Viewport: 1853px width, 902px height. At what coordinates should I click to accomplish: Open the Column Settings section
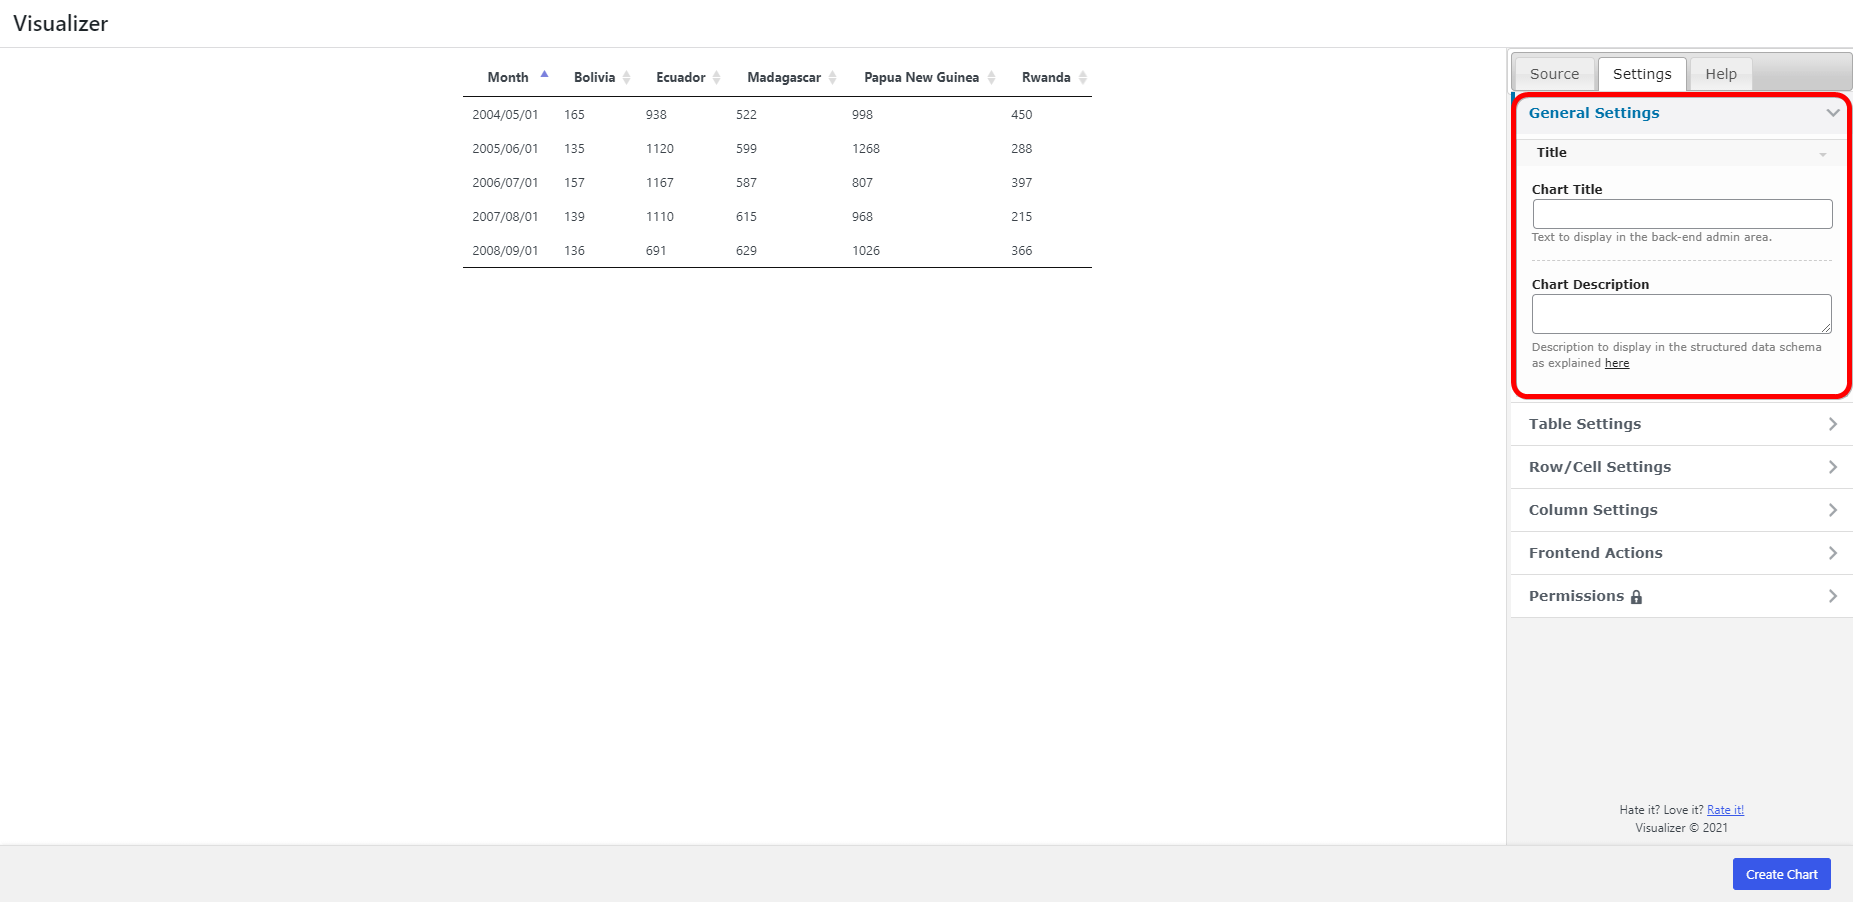click(x=1832, y=510)
